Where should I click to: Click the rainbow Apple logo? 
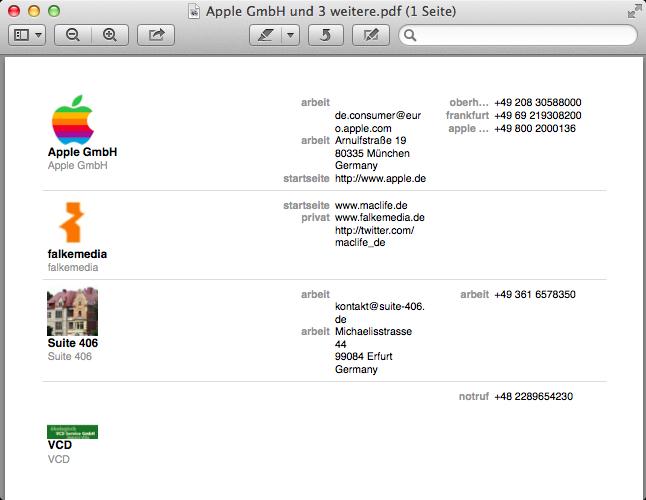[73, 120]
